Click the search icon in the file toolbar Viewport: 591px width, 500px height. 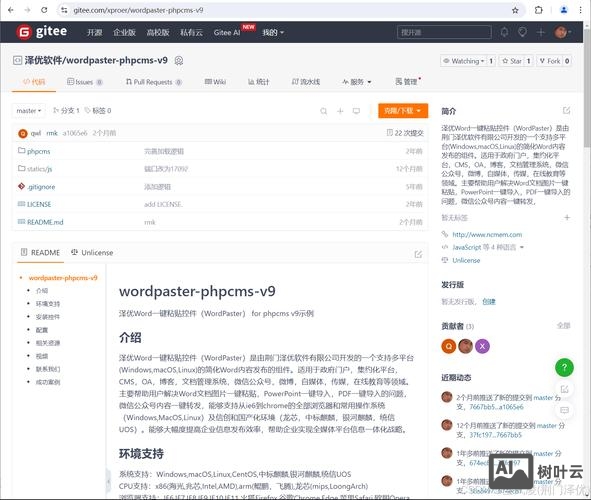click(323, 111)
